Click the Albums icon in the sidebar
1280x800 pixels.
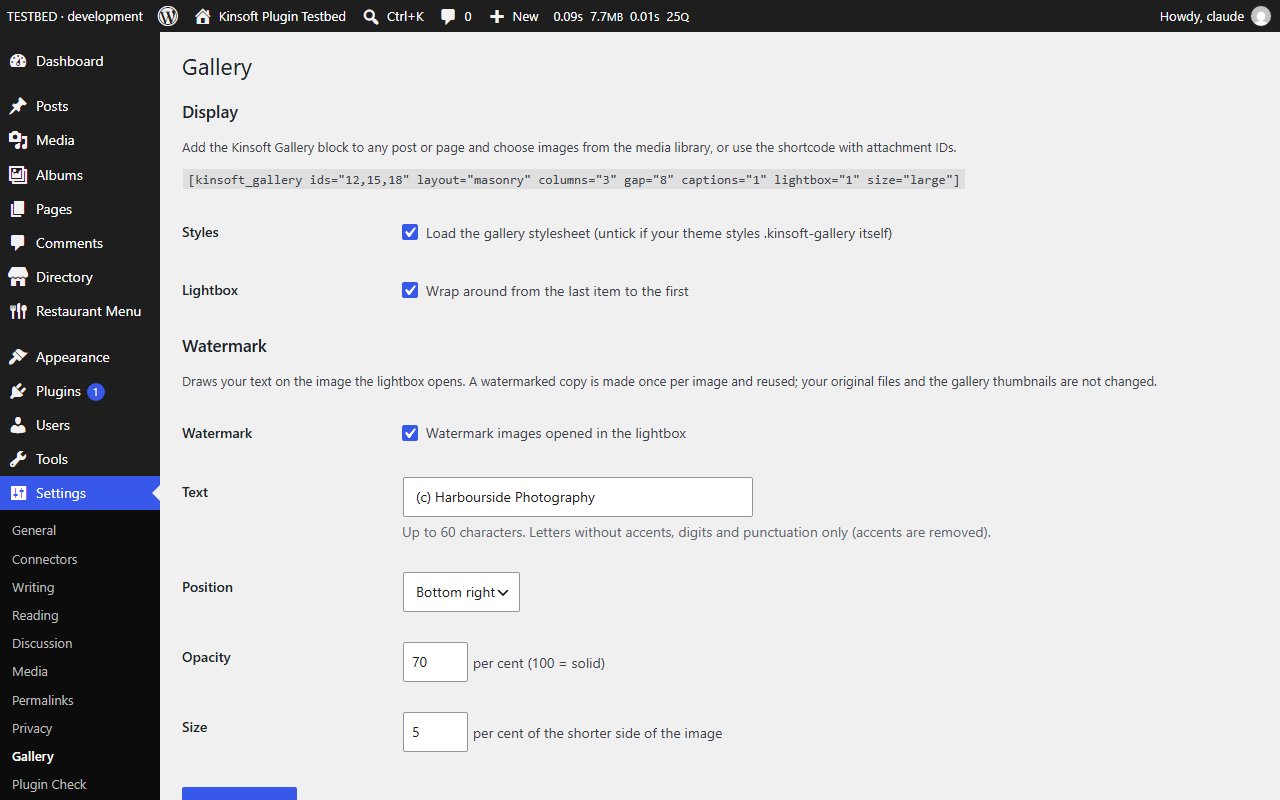point(18,174)
